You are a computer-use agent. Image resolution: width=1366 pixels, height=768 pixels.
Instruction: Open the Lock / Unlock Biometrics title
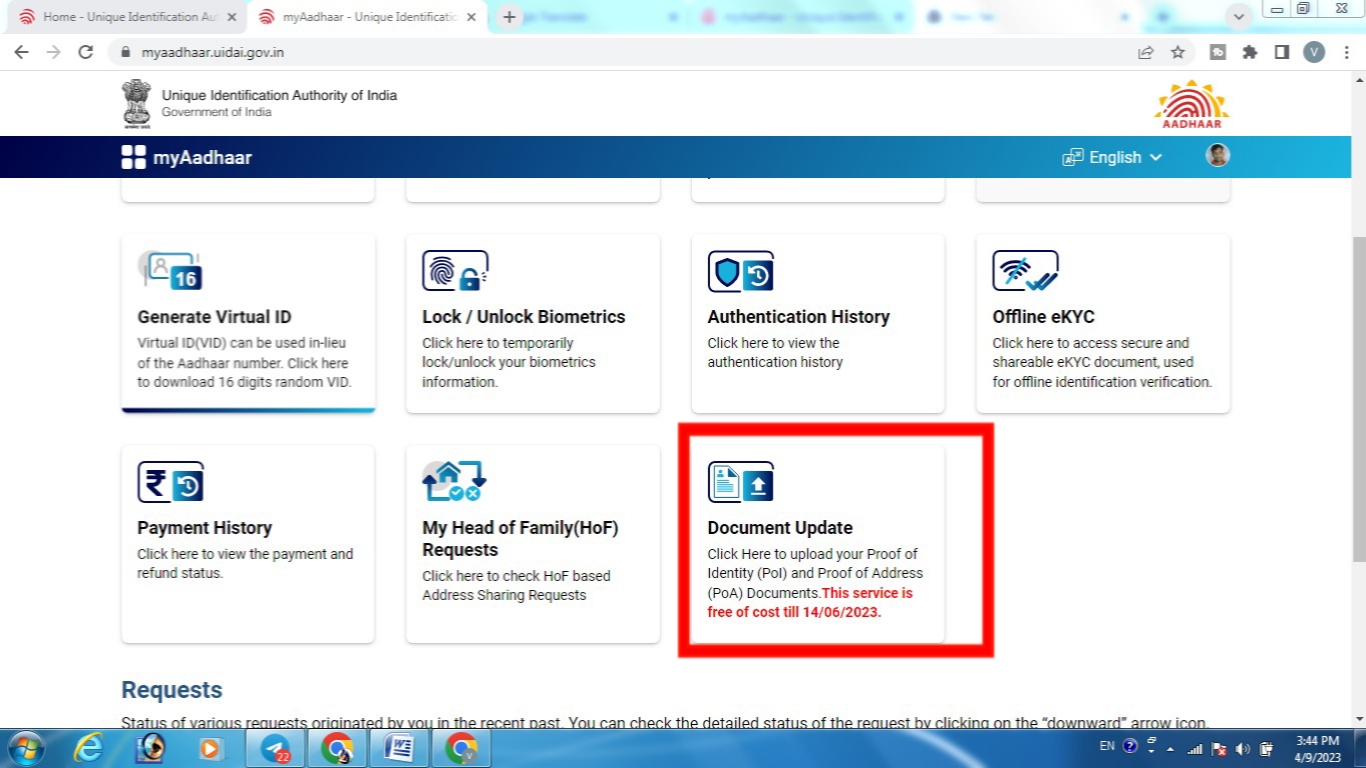(524, 317)
